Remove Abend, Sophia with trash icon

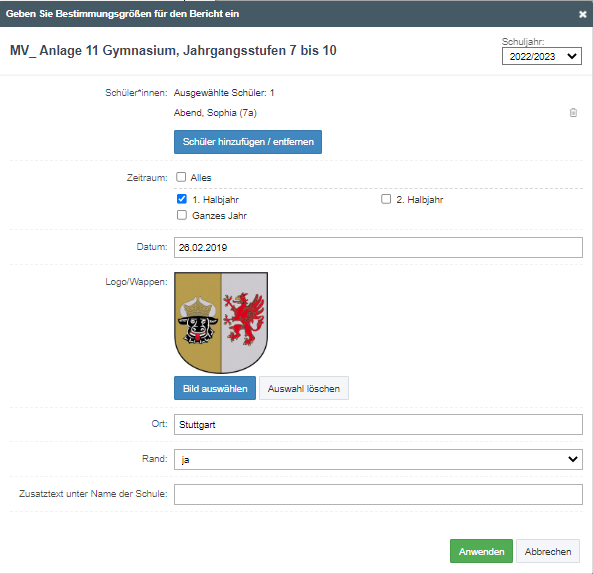click(x=573, y=113)
